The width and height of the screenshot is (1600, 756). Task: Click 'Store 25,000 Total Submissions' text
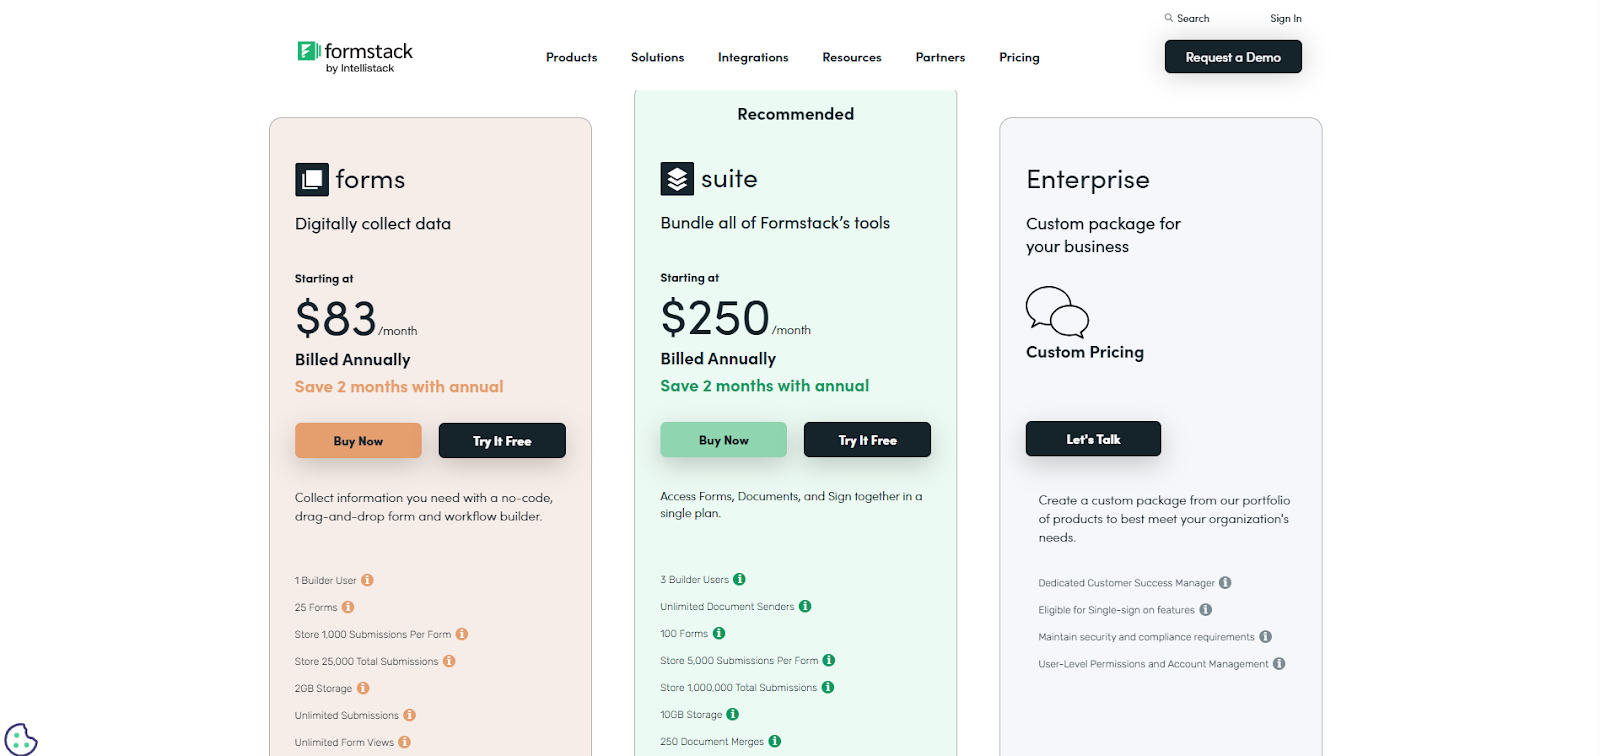[366, 662]
